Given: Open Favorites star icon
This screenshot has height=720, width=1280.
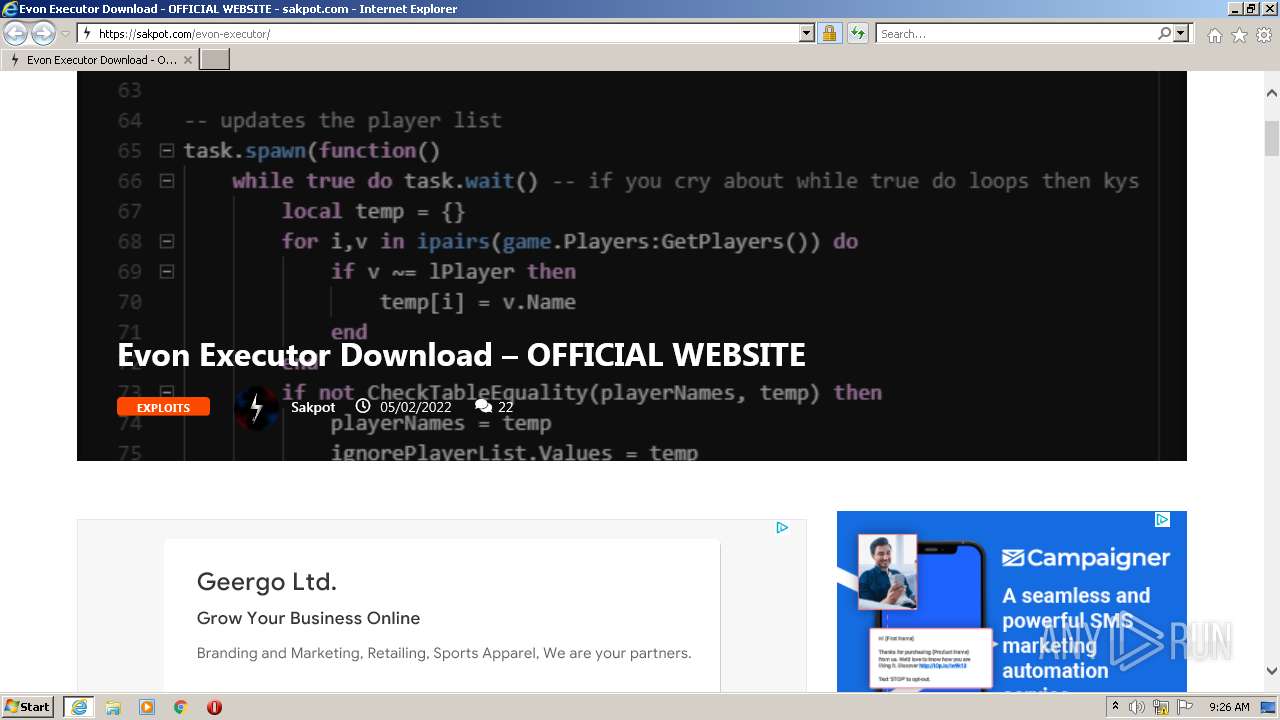Looking at the screenshot, I should (x=1239, y=35).
